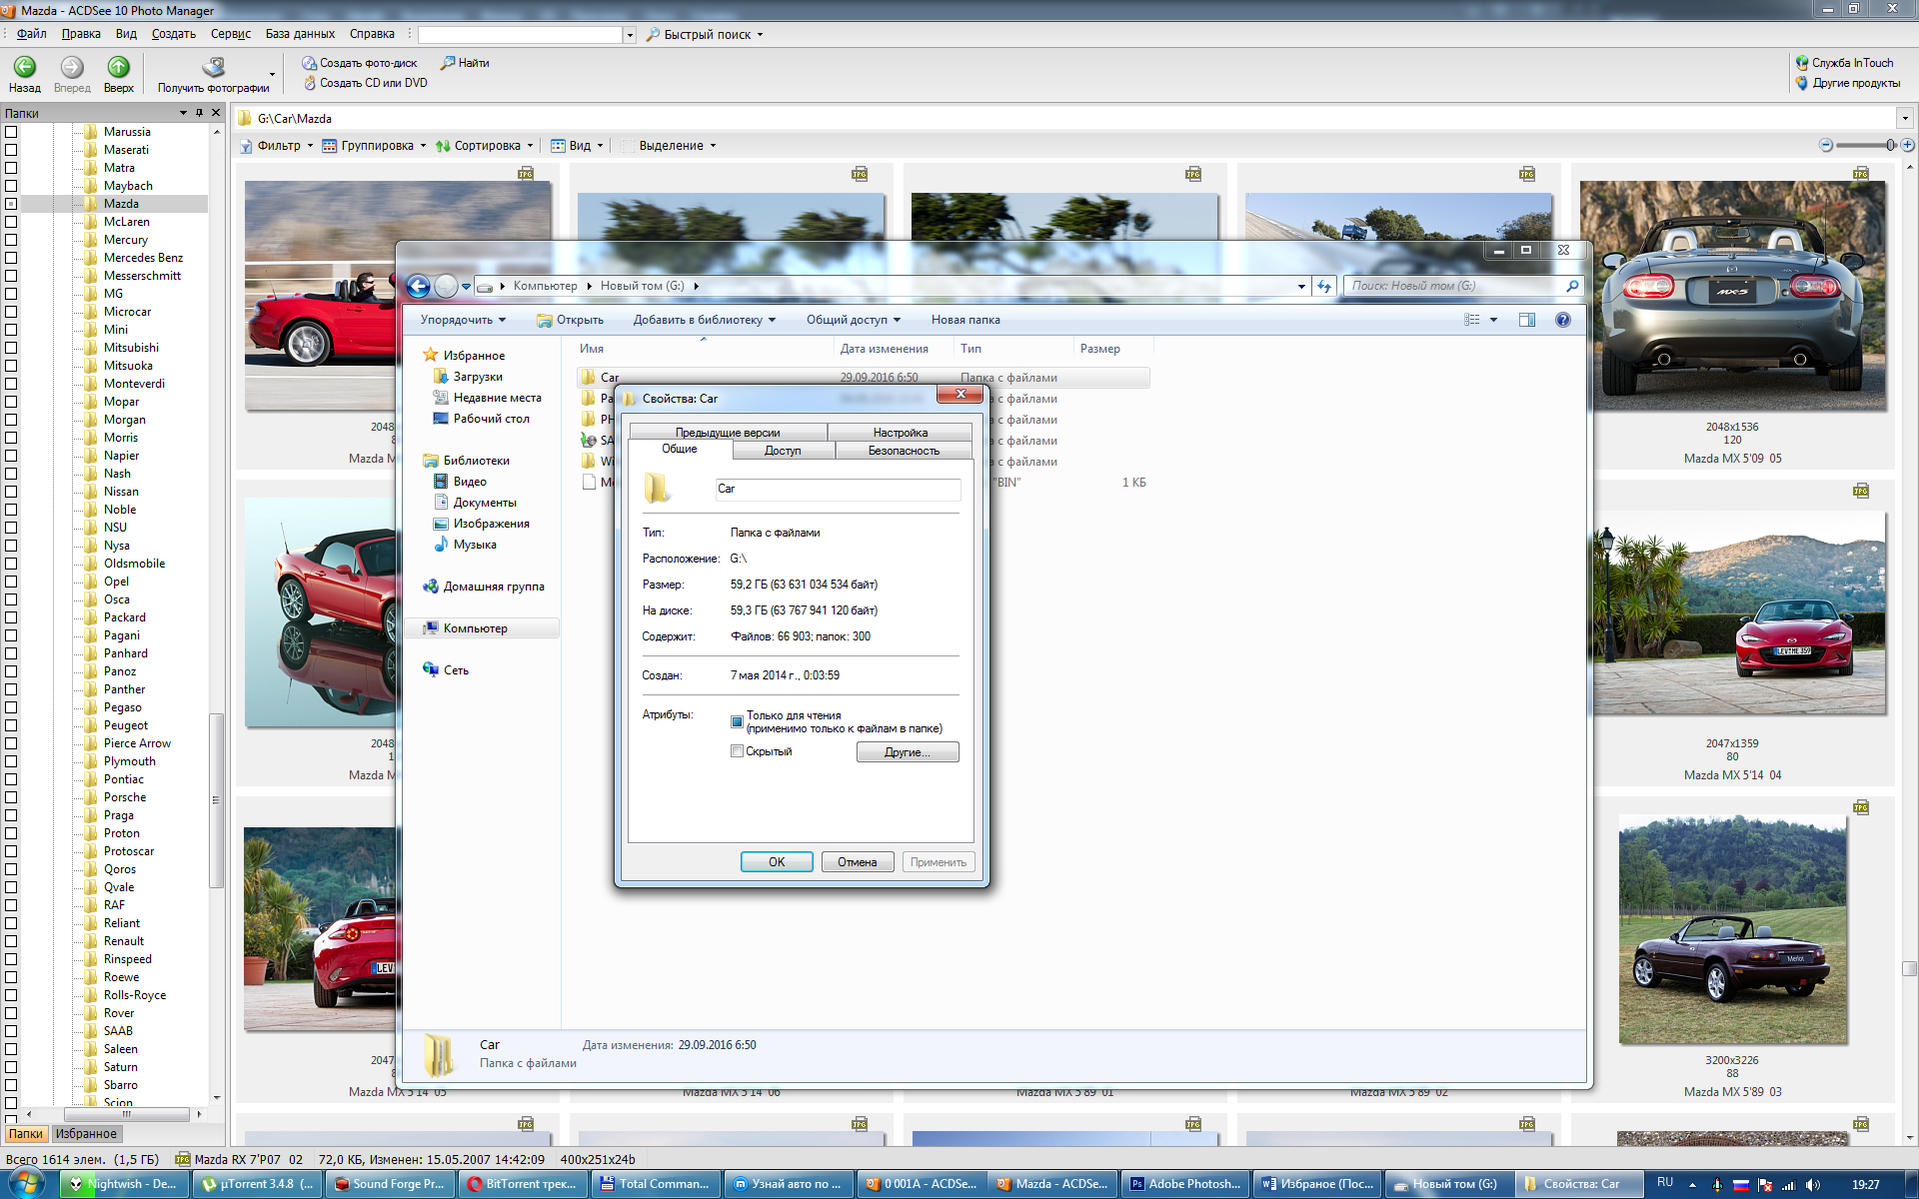Check the box beside Mazda folder

(x=11, y=204)
